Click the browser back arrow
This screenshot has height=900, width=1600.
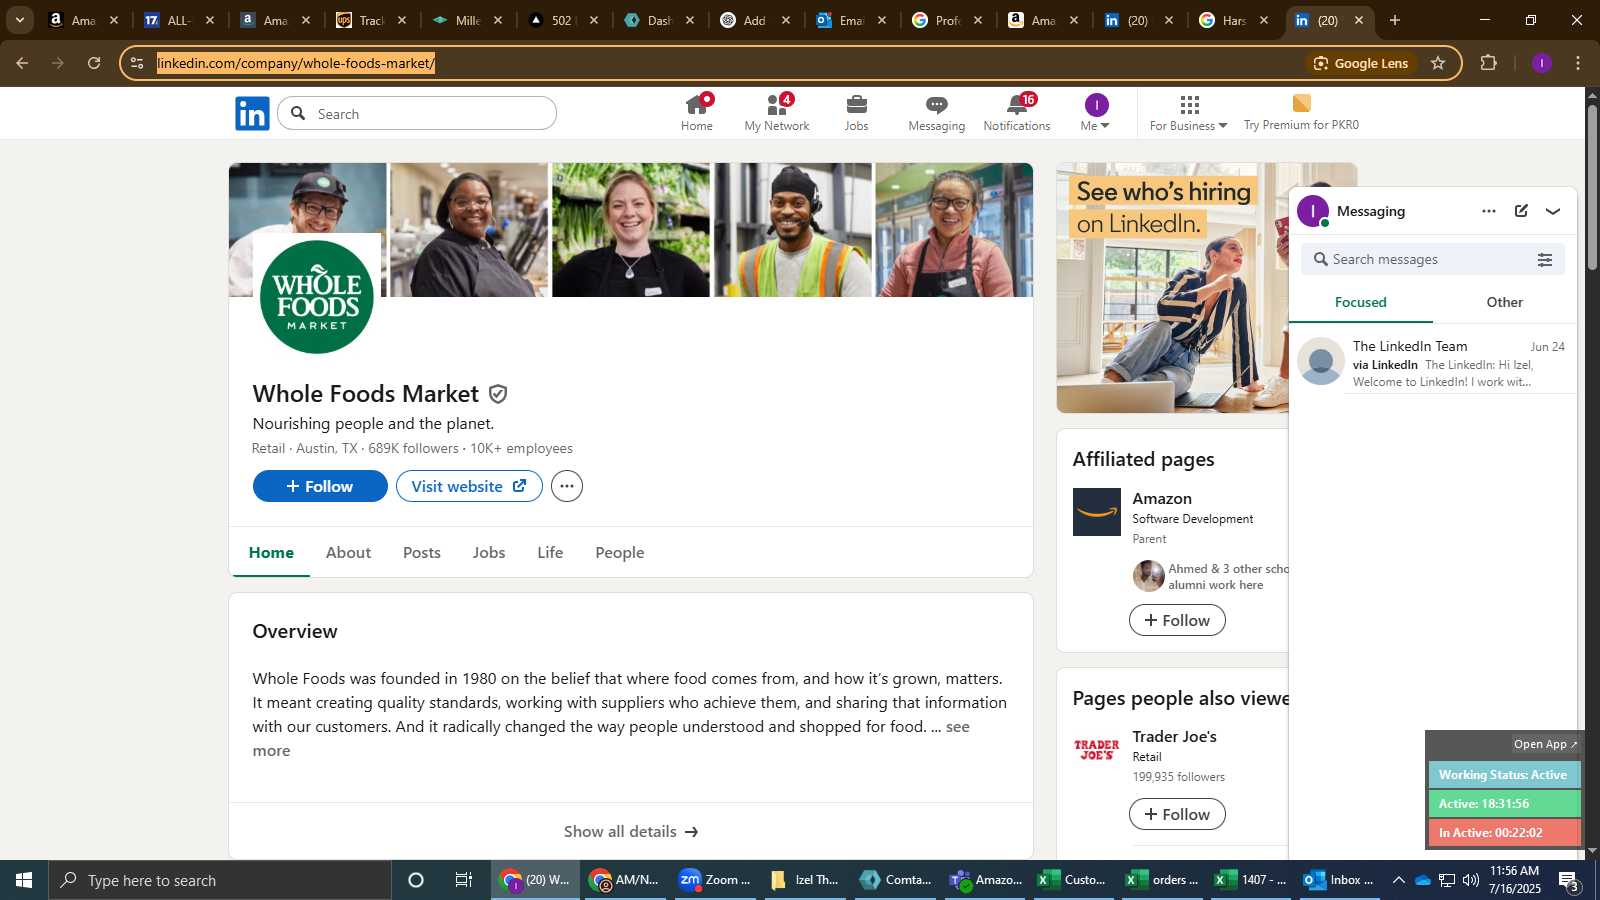pos(22,63)
